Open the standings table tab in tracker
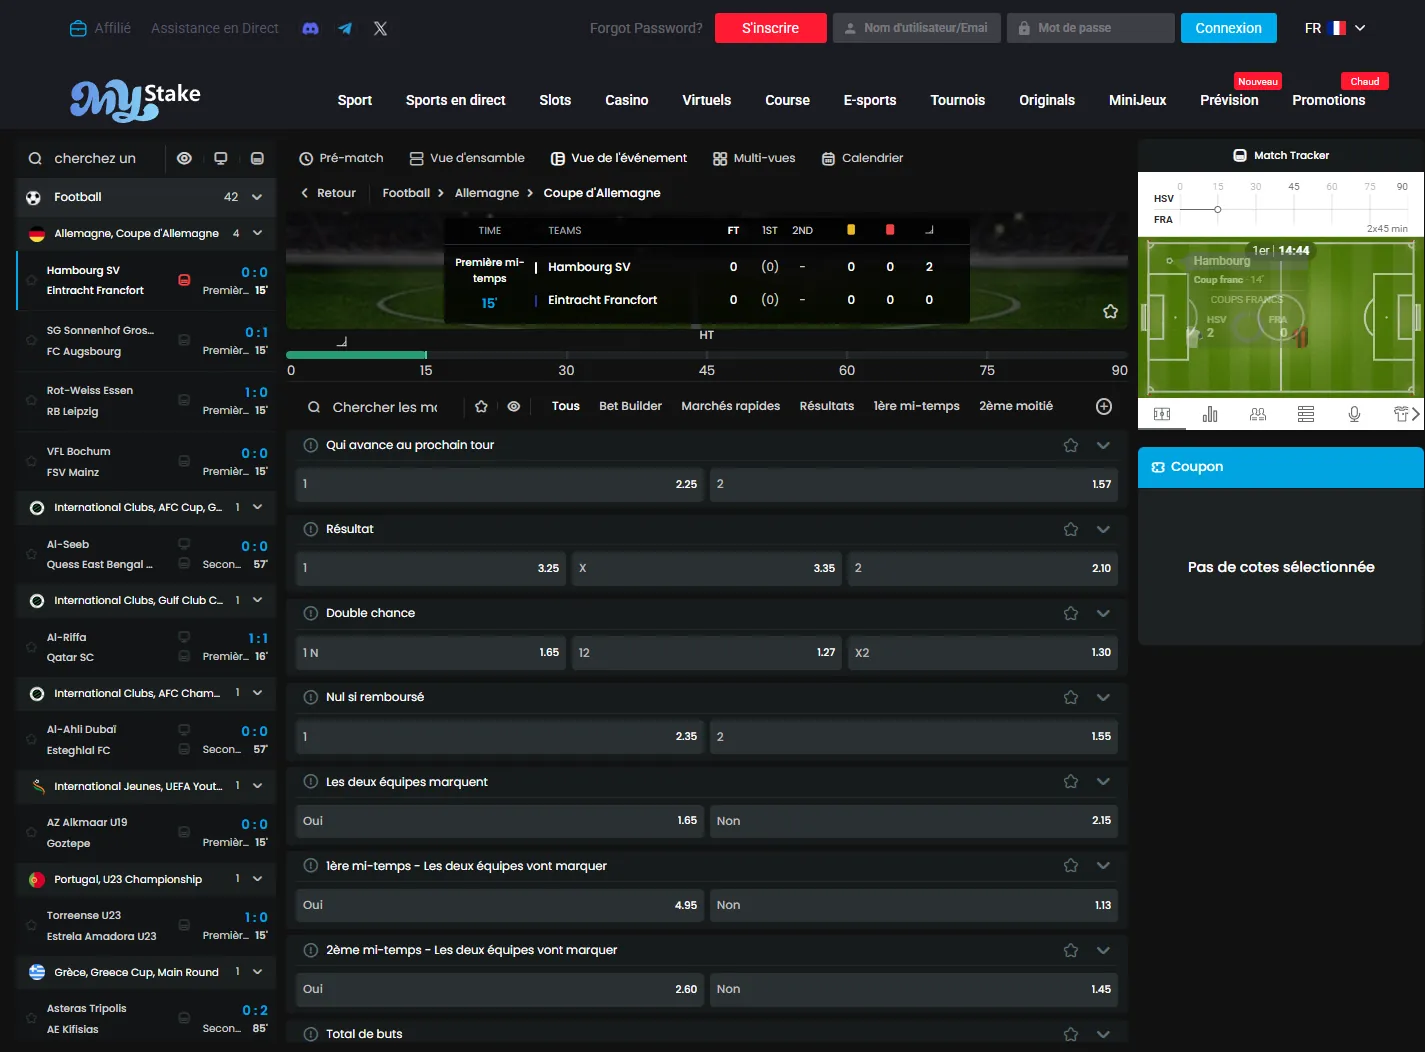This screenshot has width=1425, height=1052. 1306,414
